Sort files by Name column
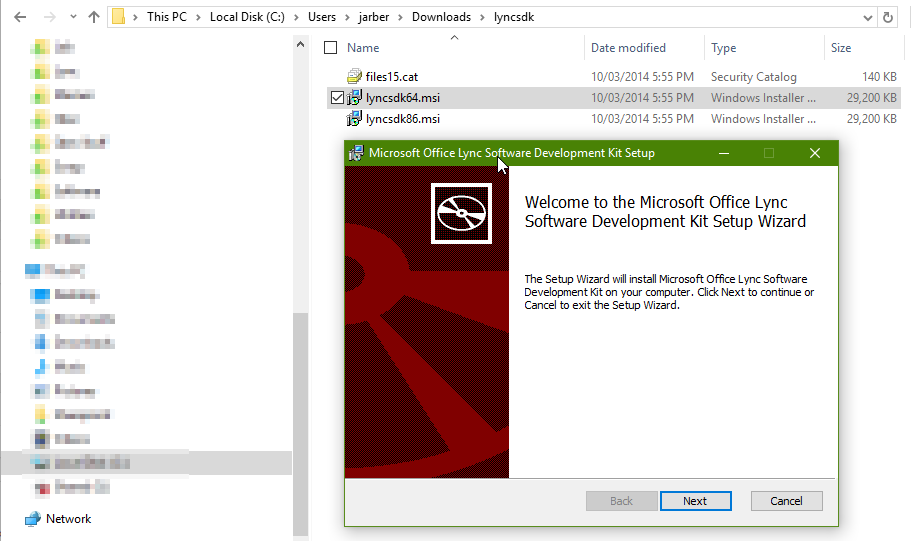The image size is (911, 541). click(x=363, y=48)
